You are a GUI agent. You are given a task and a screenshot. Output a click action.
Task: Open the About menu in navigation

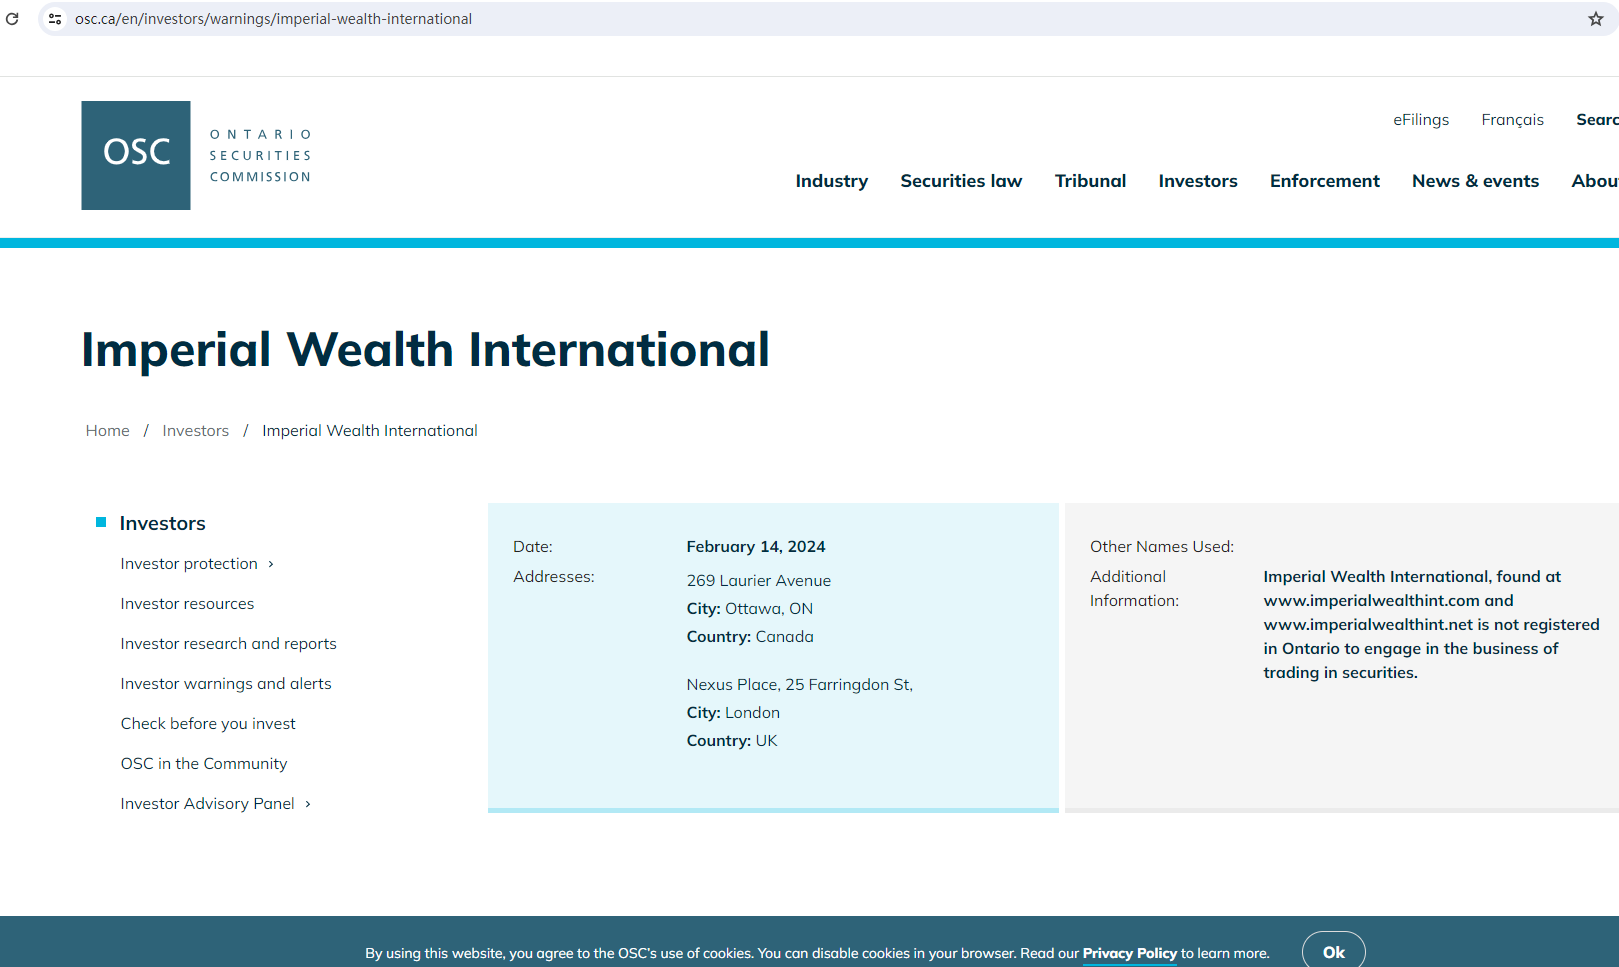coord(1595,181)
